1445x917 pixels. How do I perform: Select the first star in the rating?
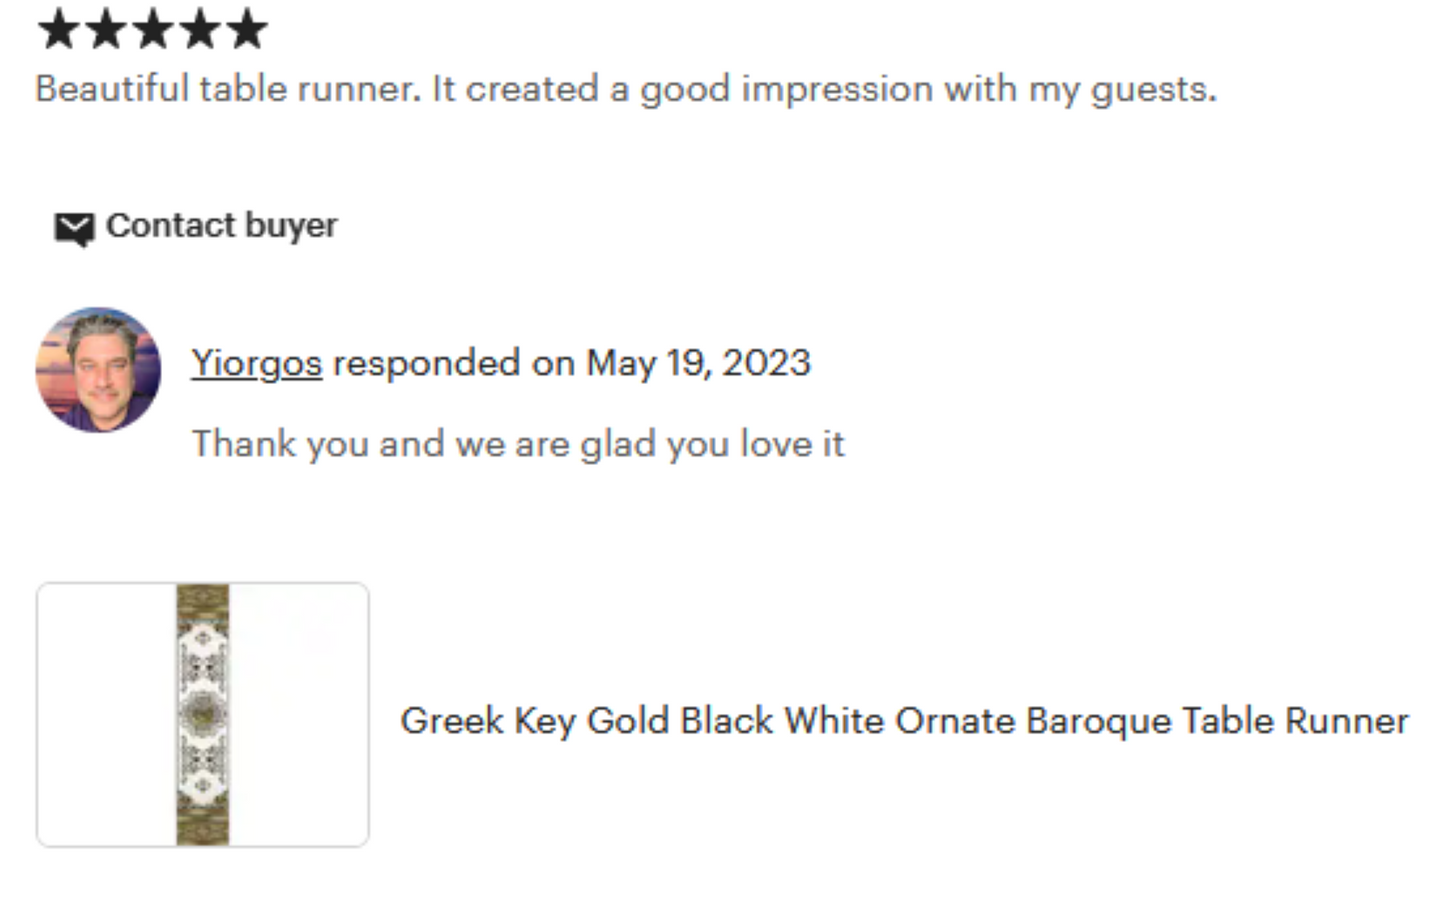(58, 29)
